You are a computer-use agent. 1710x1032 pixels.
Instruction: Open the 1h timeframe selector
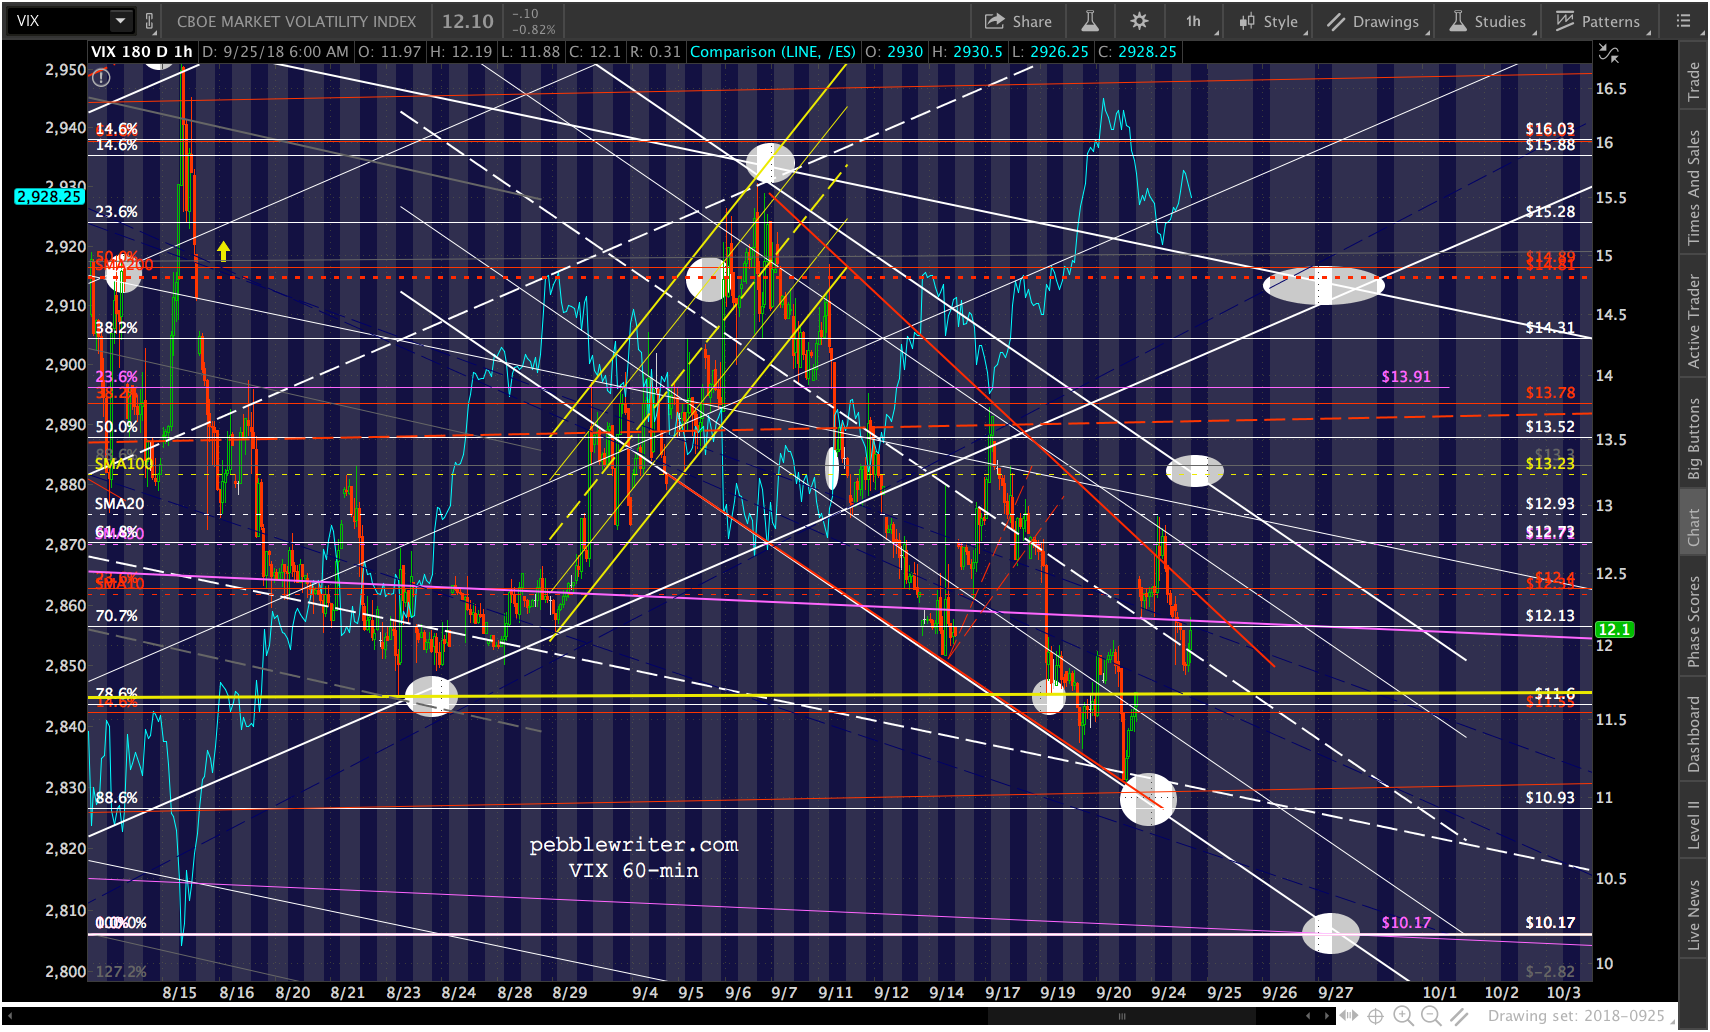[1196, 21]
